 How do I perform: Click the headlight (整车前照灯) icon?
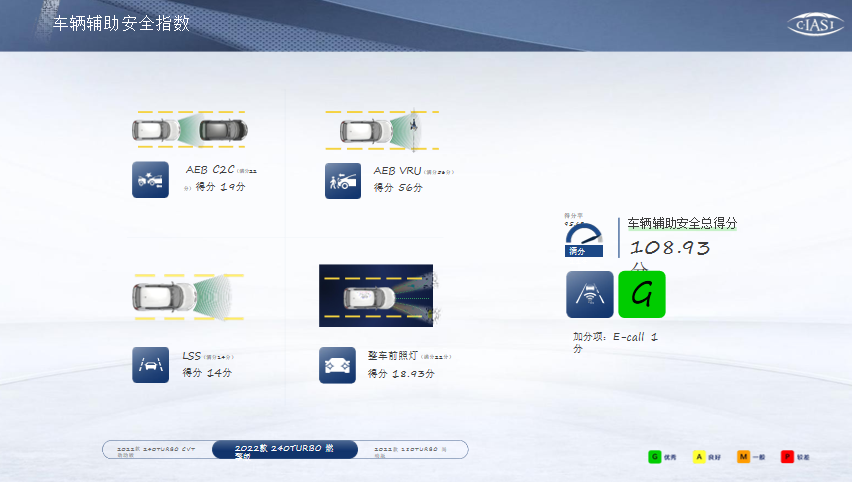337,365
